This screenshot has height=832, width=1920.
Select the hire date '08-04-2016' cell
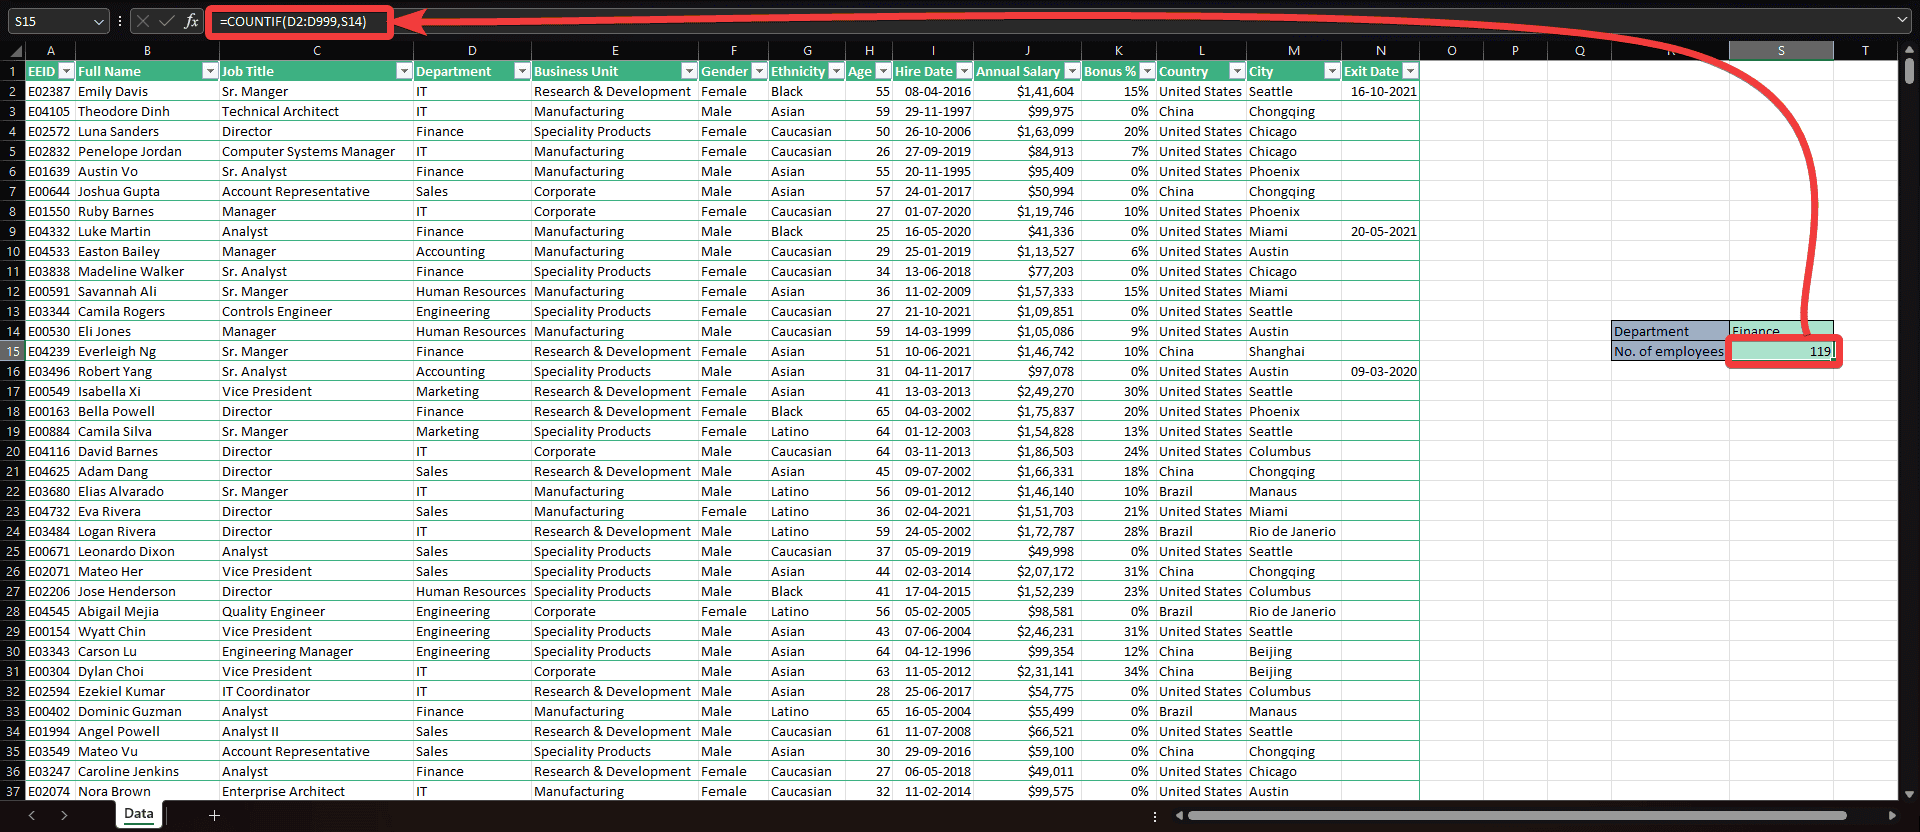tap(933, 91)
